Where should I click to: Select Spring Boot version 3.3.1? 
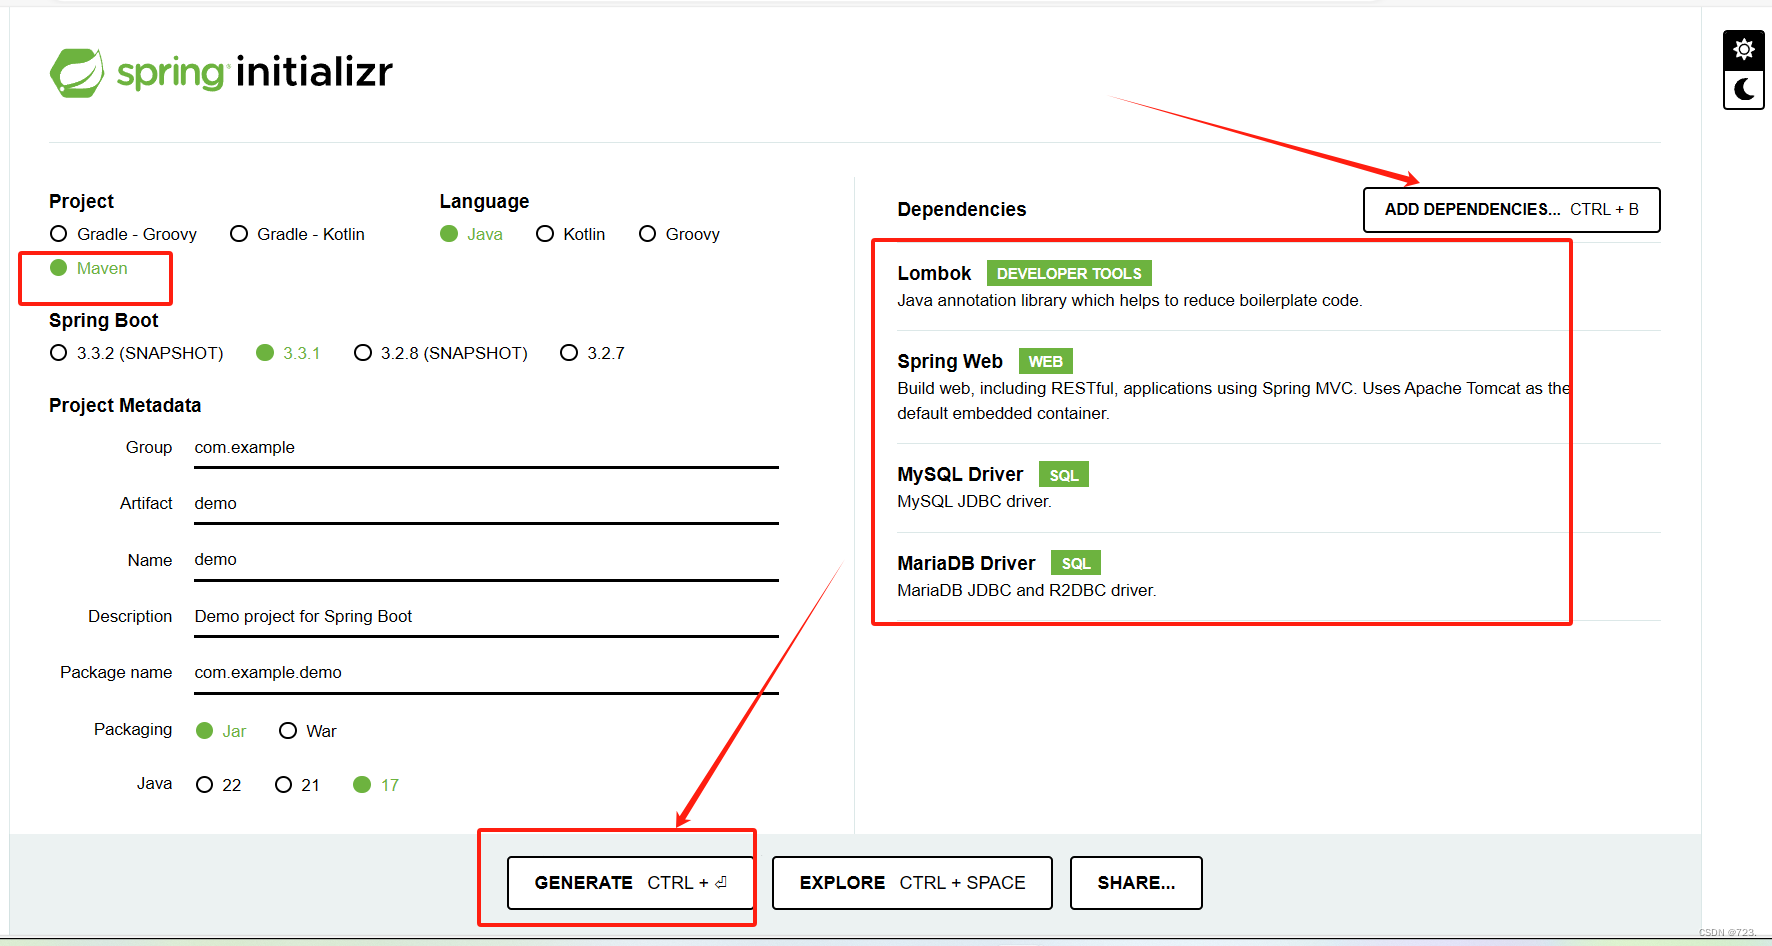tap(289, 353)
